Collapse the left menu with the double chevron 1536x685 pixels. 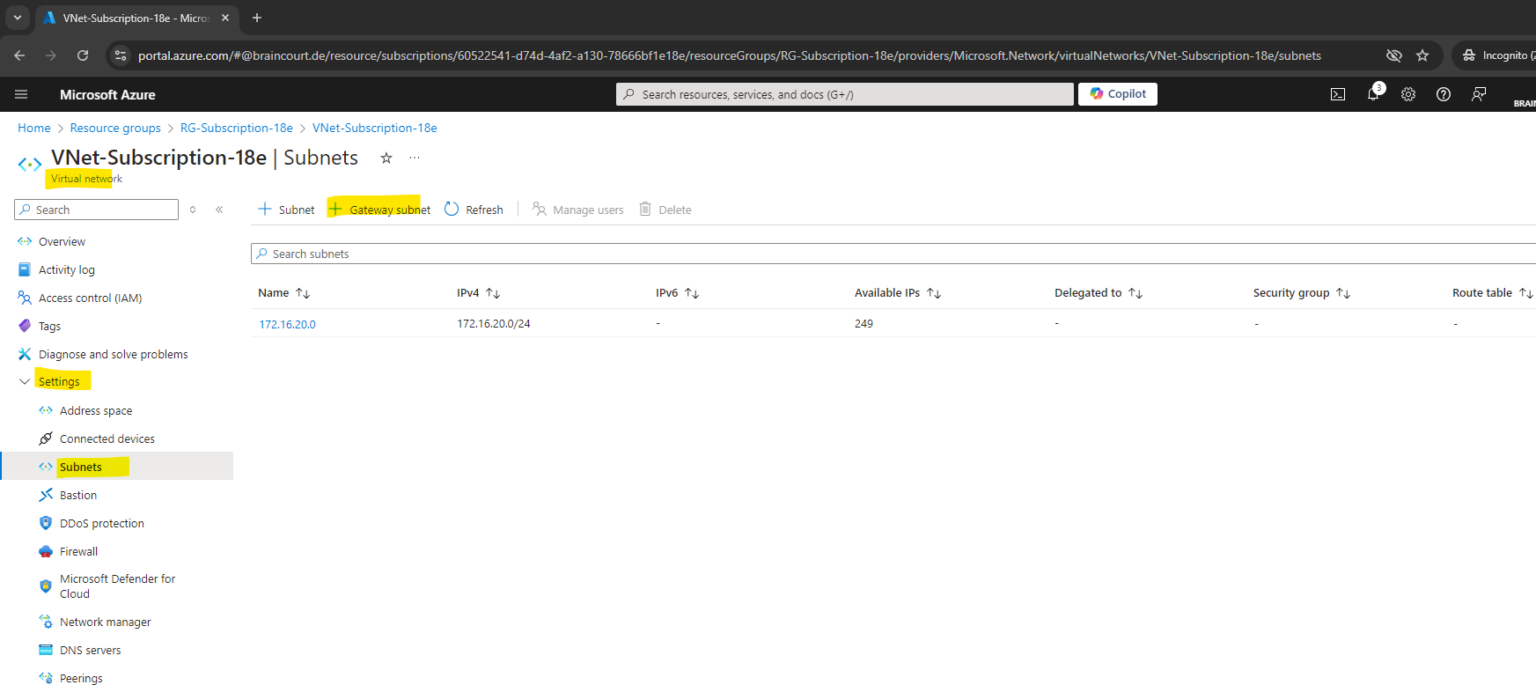(219, 209)
